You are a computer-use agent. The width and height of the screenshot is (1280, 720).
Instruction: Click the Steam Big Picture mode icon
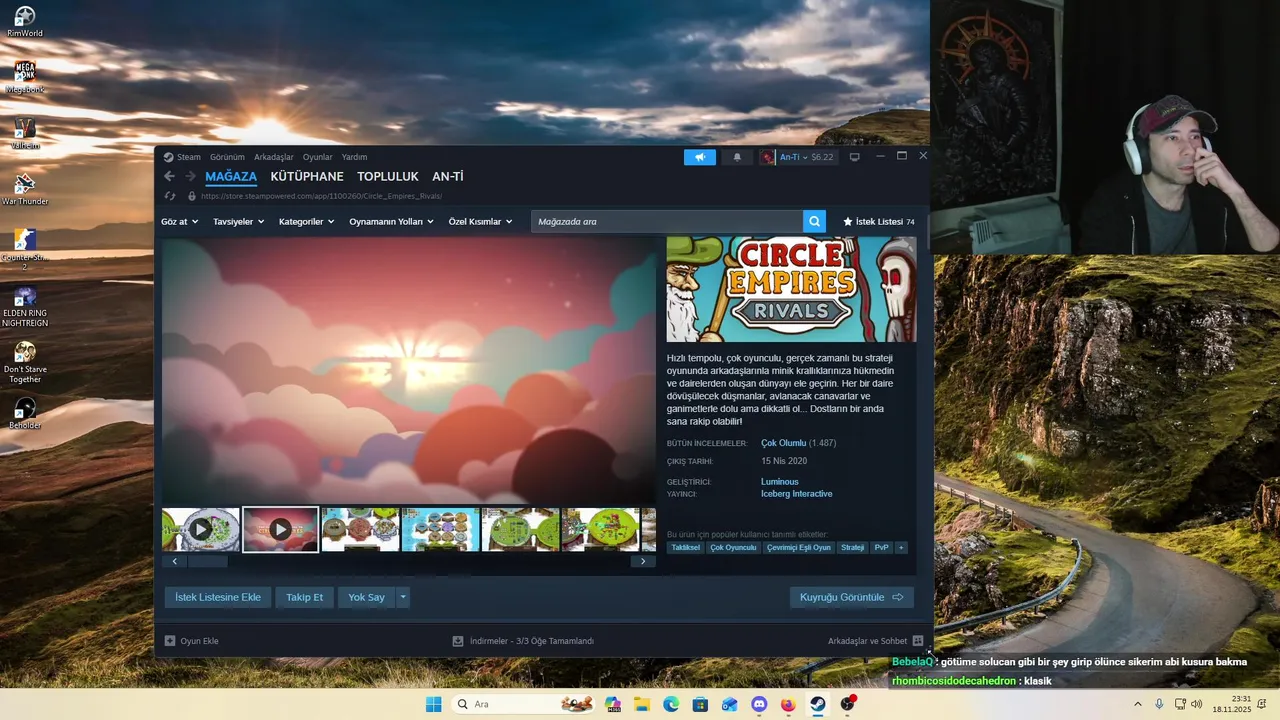pos(854,157)
